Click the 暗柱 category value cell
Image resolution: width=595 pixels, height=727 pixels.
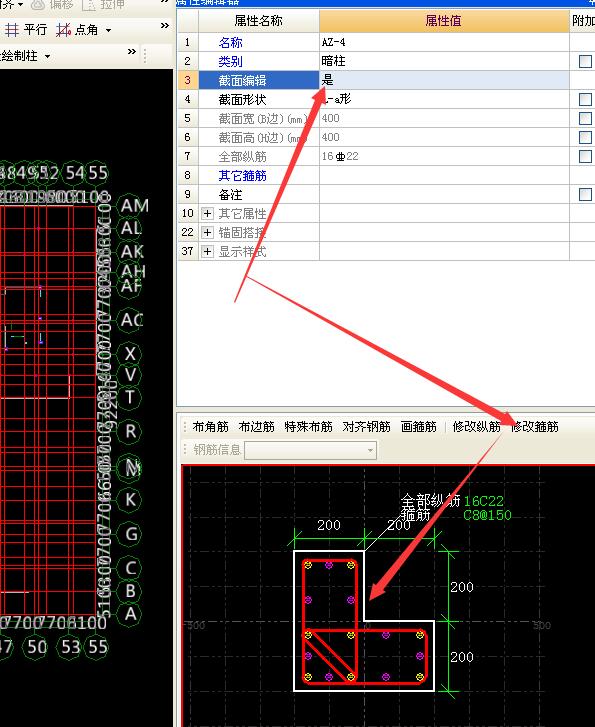point(444,61)
